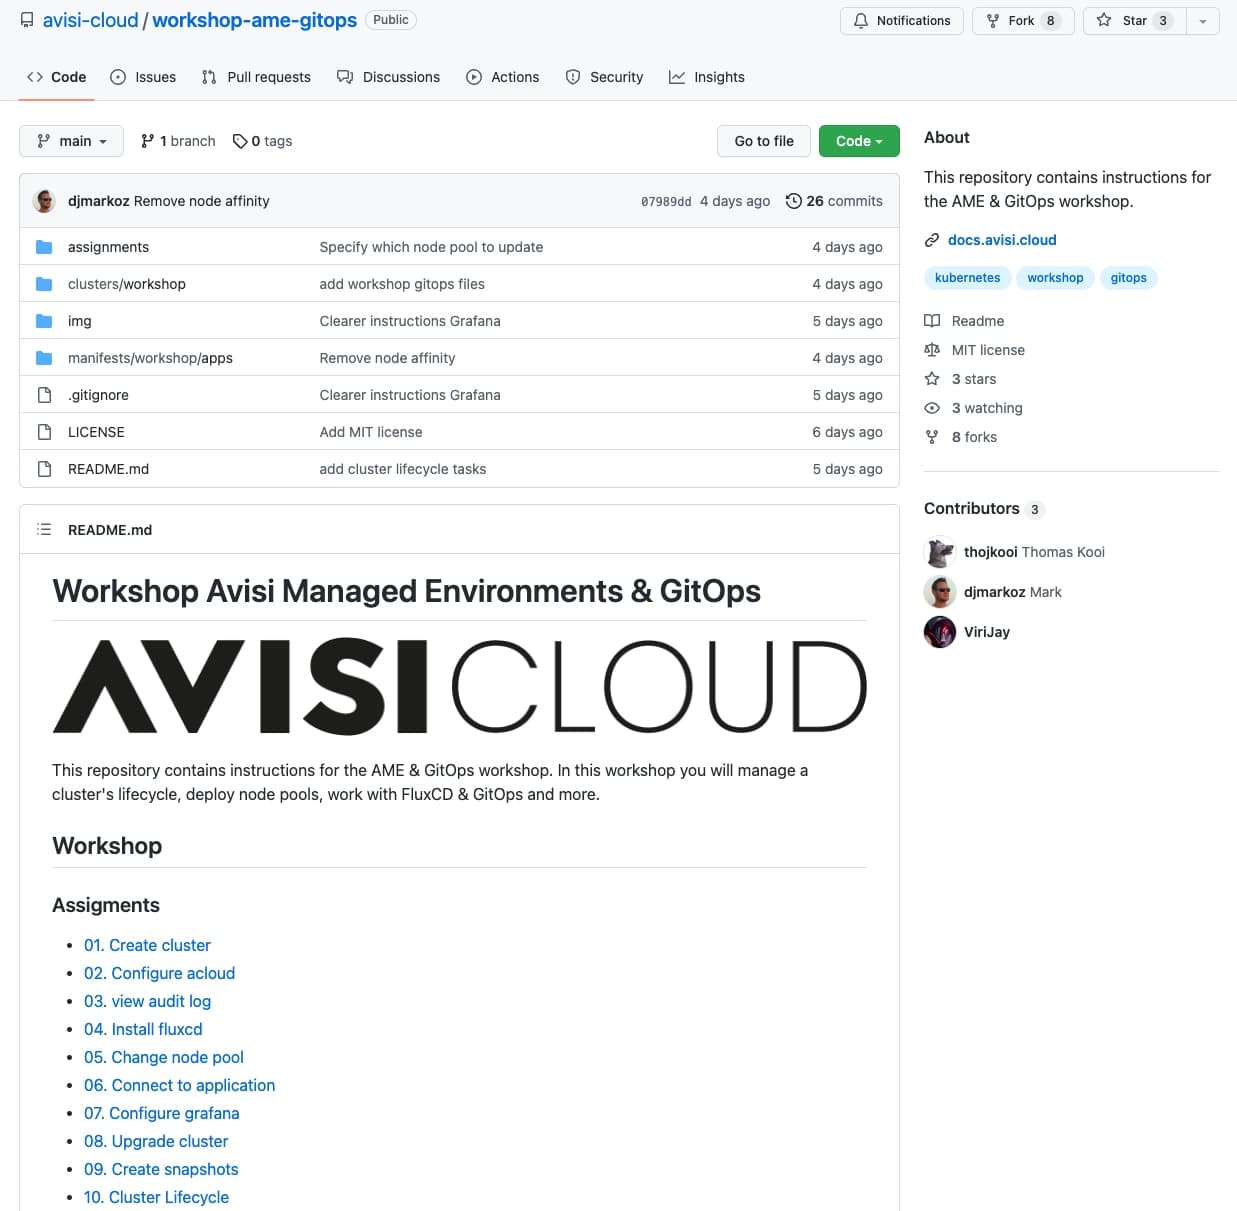
Task: Click the scales icon next to MIT license
Action: [x=932, y=349]
